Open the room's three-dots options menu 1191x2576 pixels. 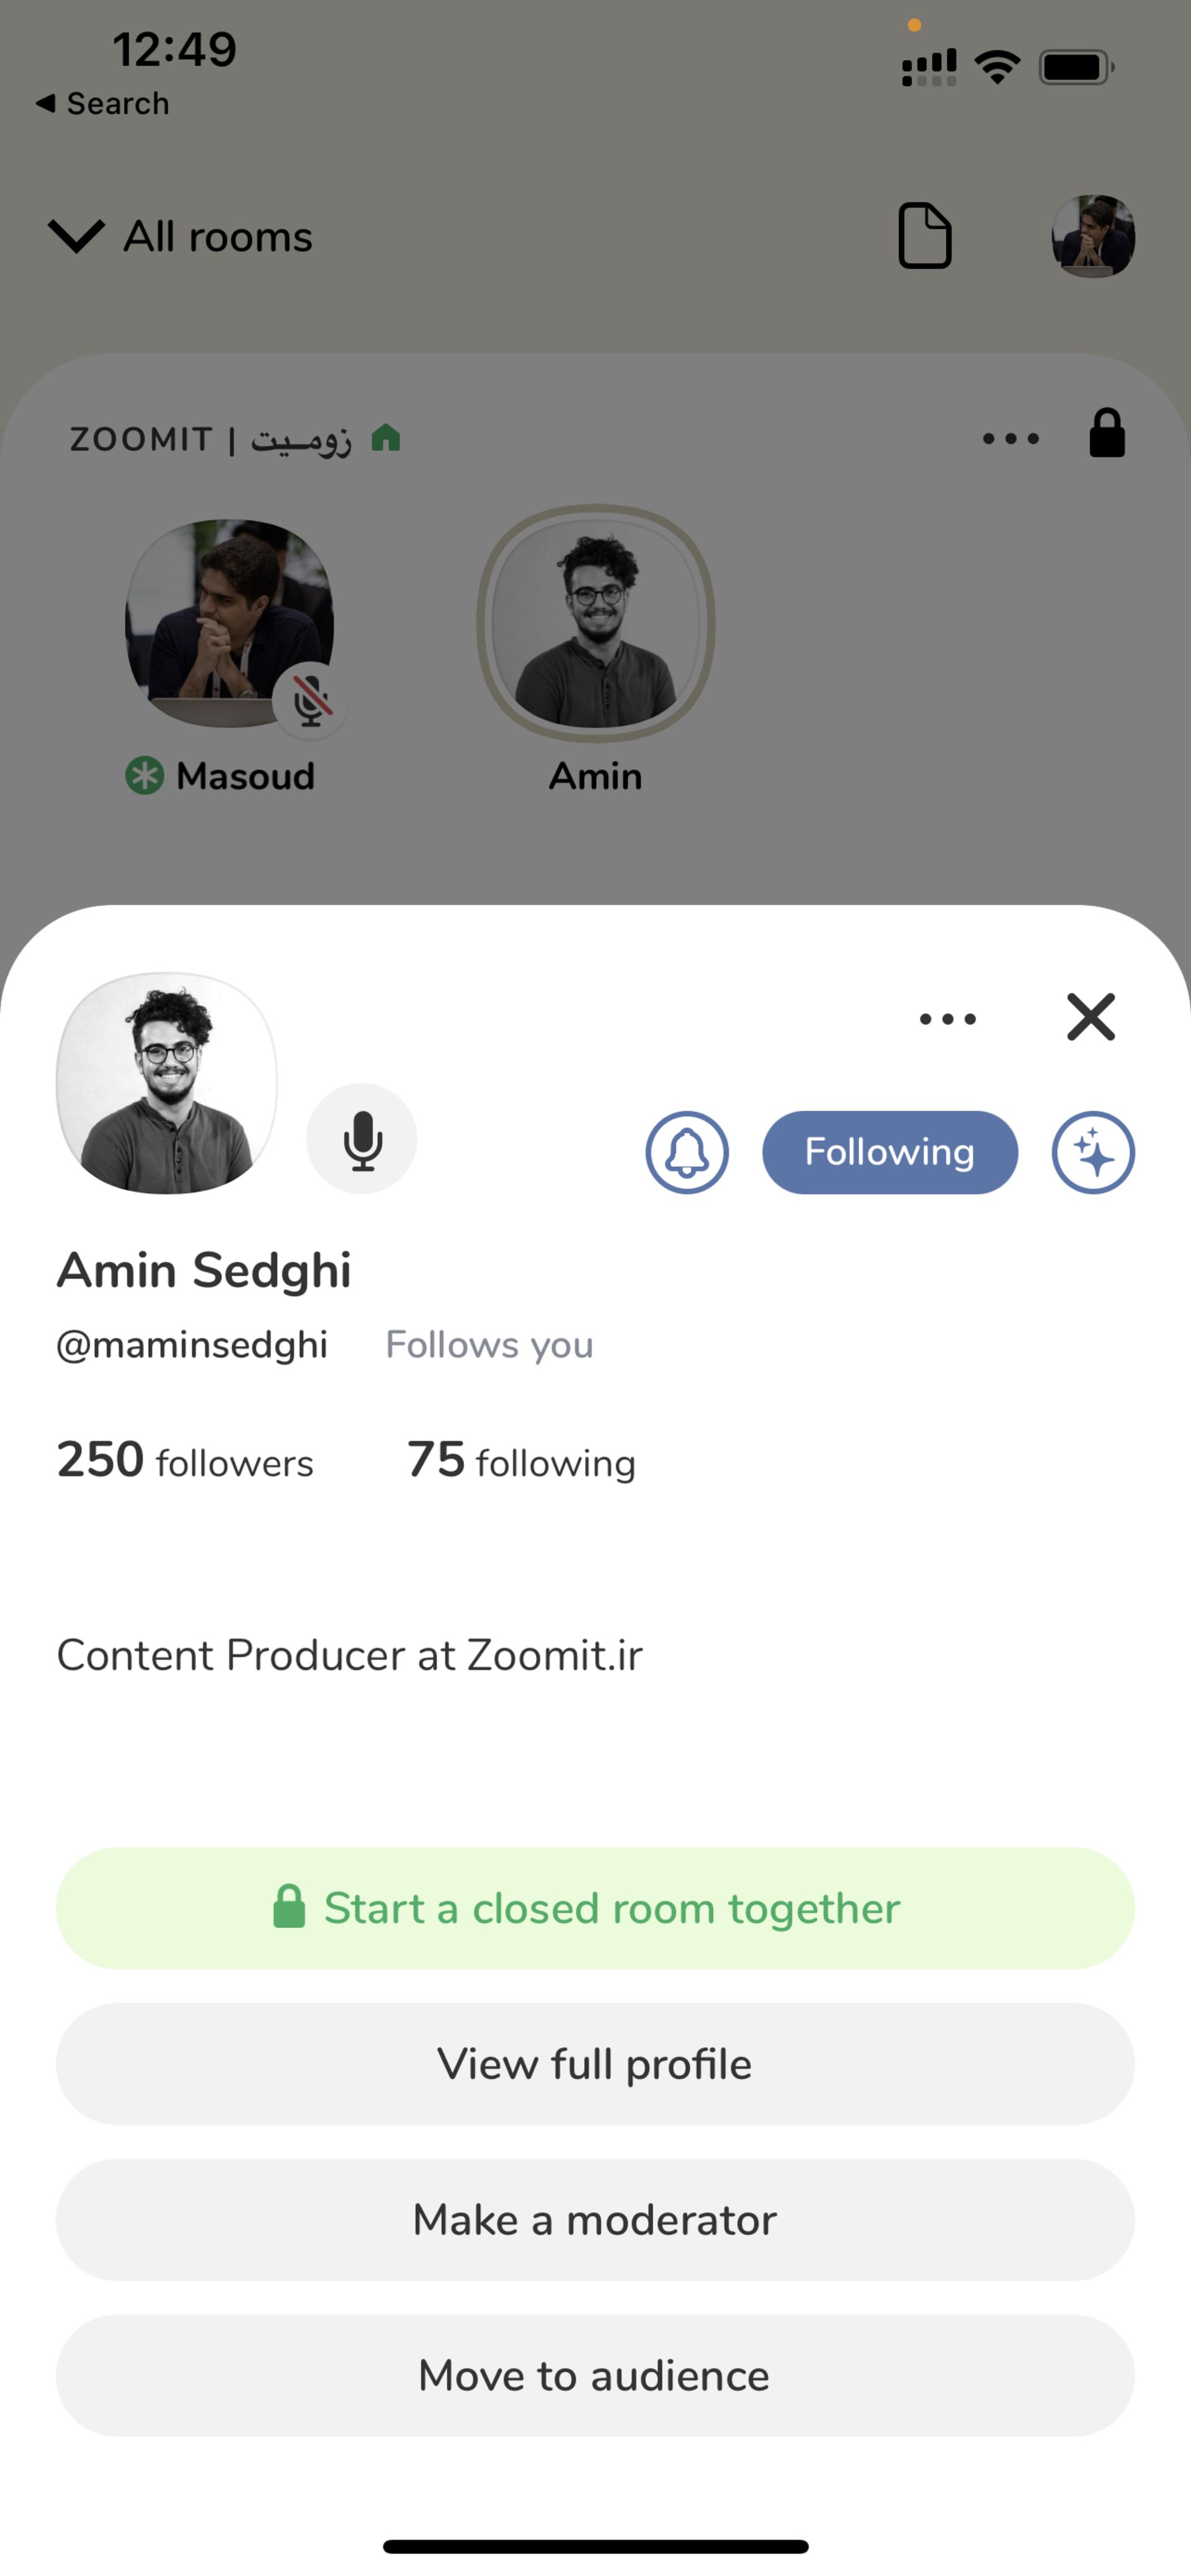[1010, 438]
